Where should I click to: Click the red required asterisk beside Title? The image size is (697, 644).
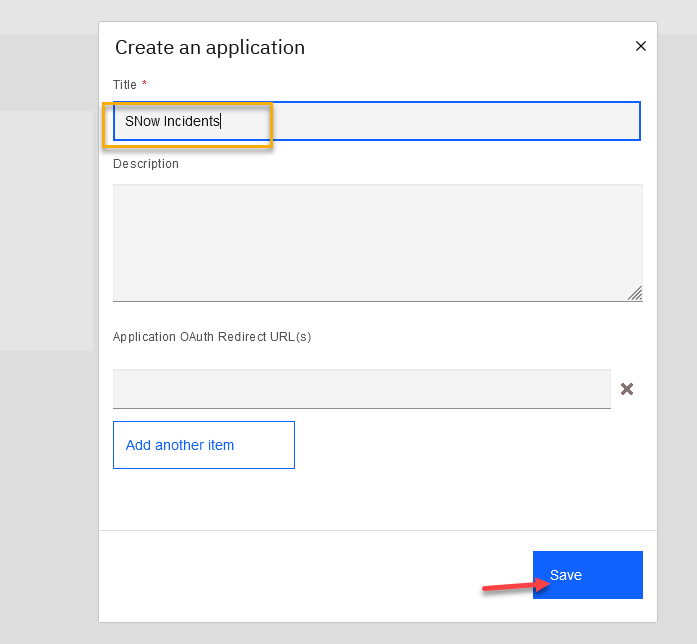tap(144, 85)
